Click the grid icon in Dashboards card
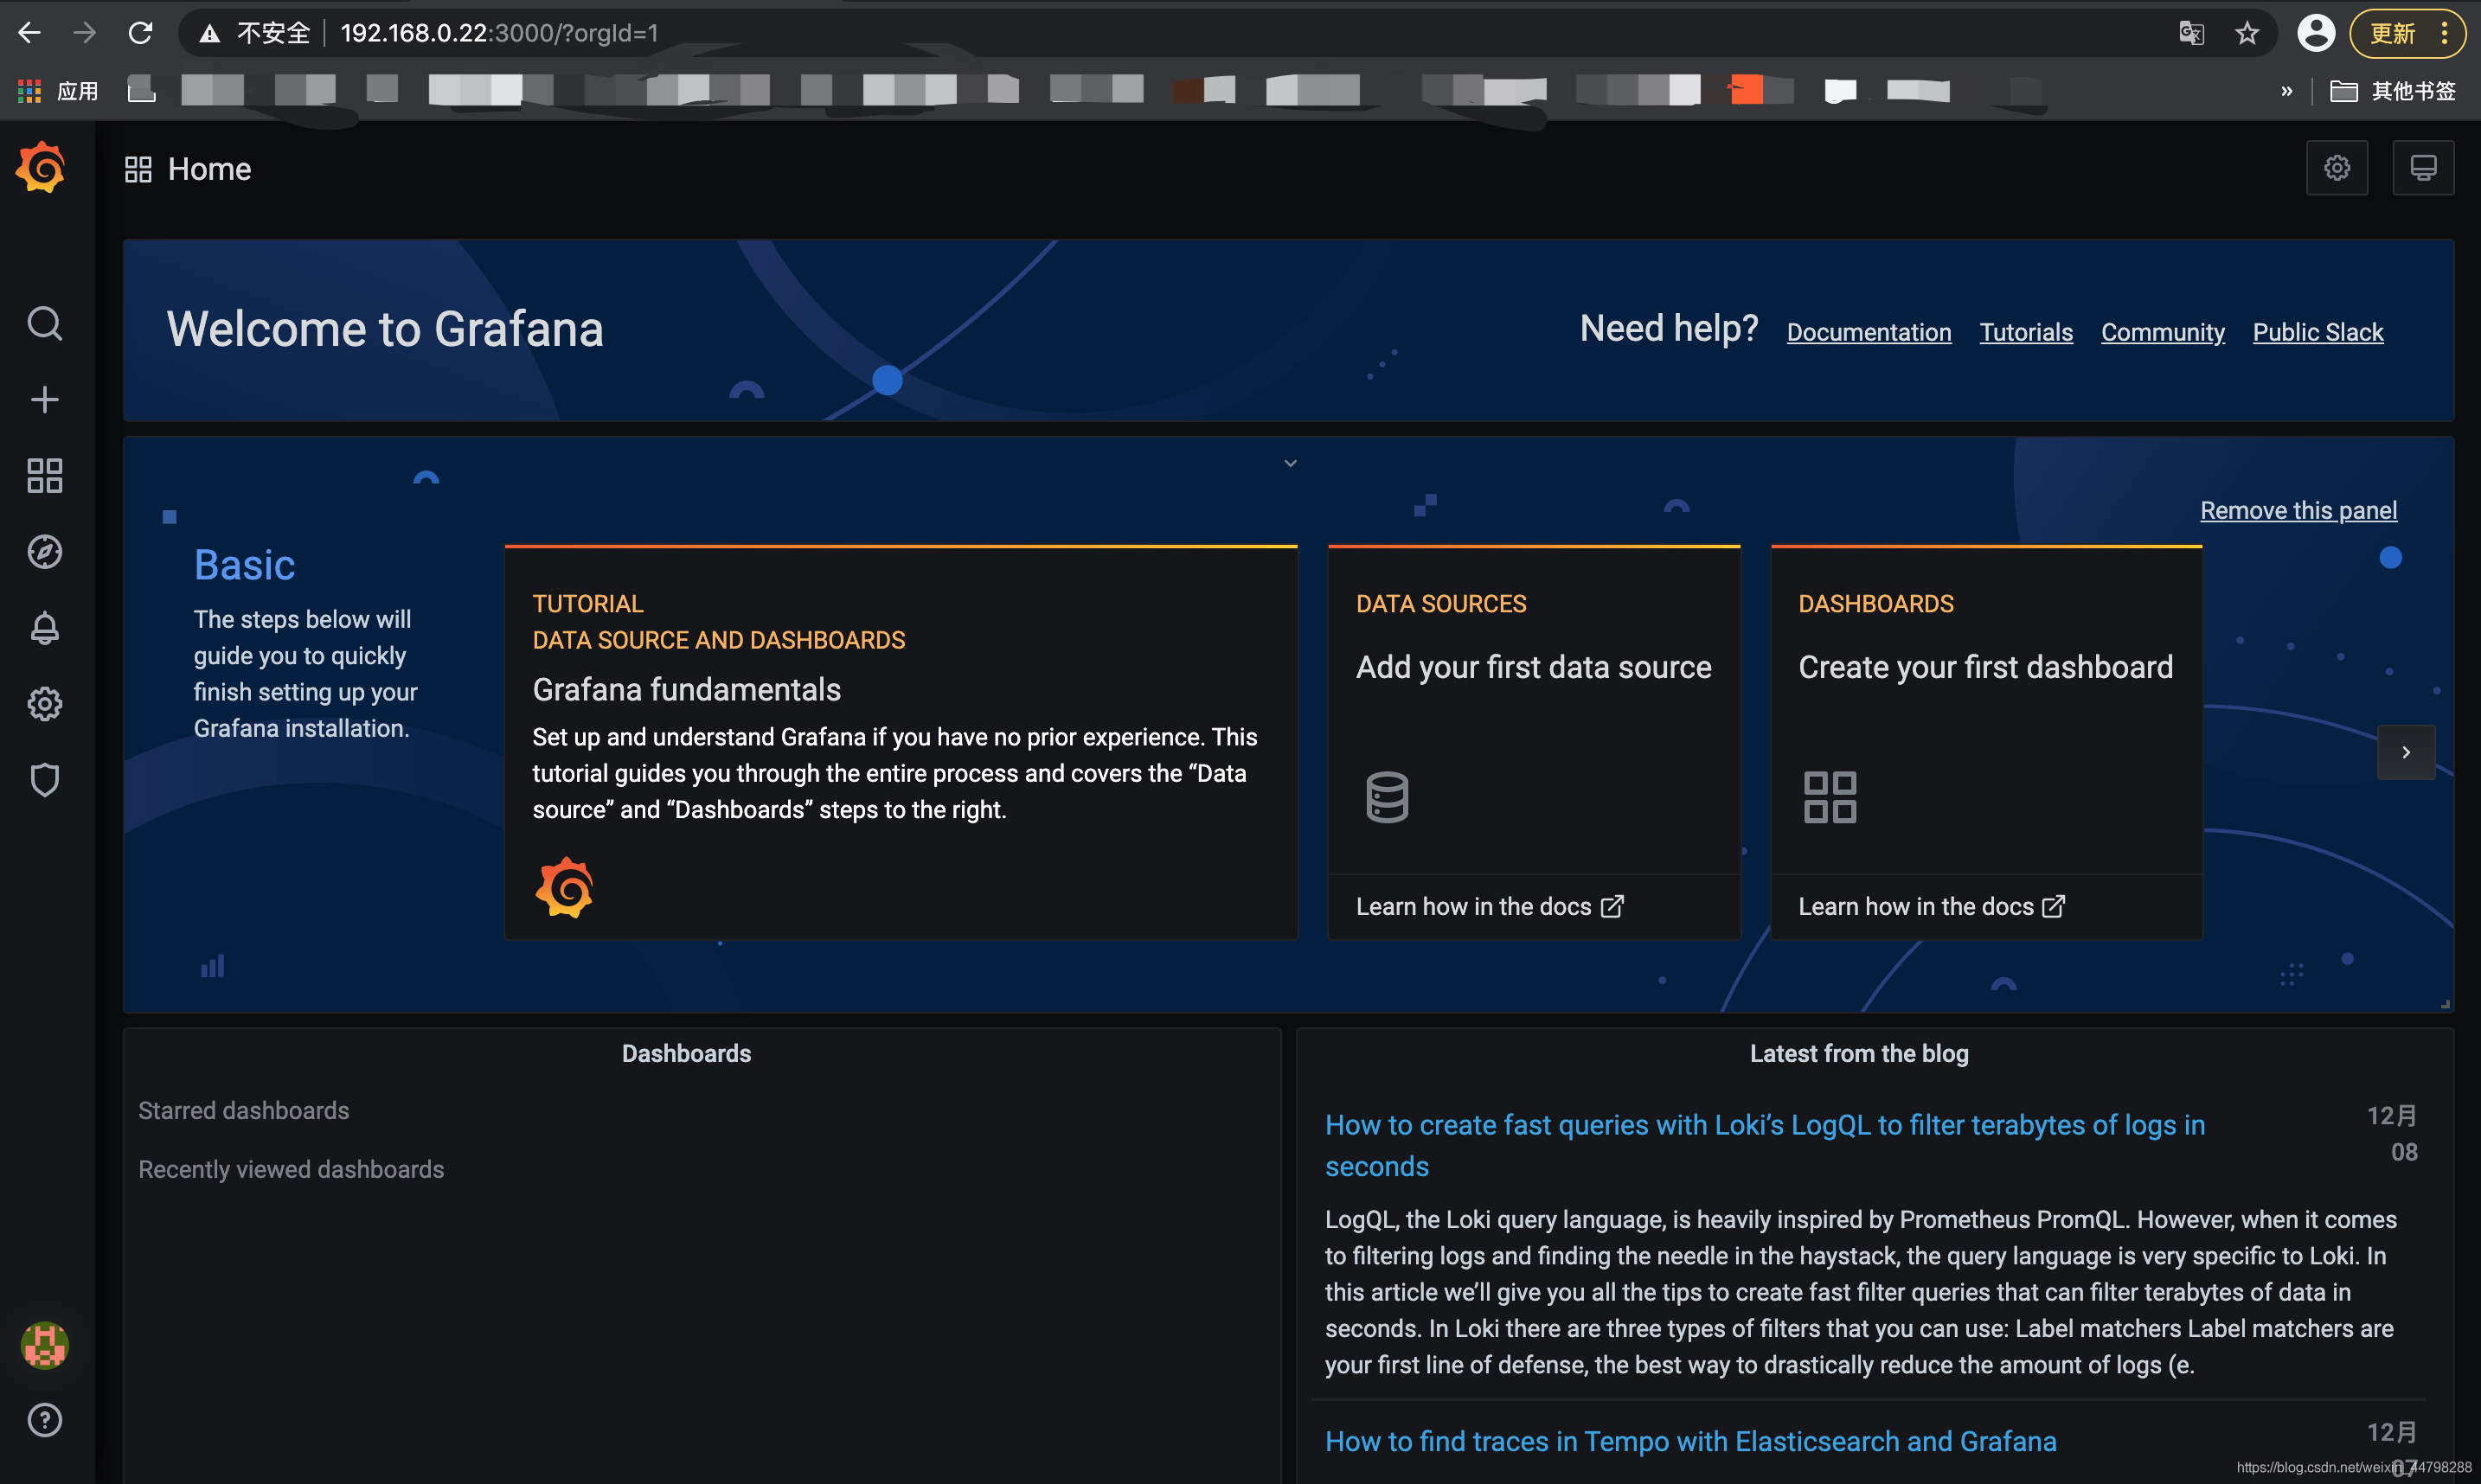The image size is (2481, 1484). coord(1830,797)
